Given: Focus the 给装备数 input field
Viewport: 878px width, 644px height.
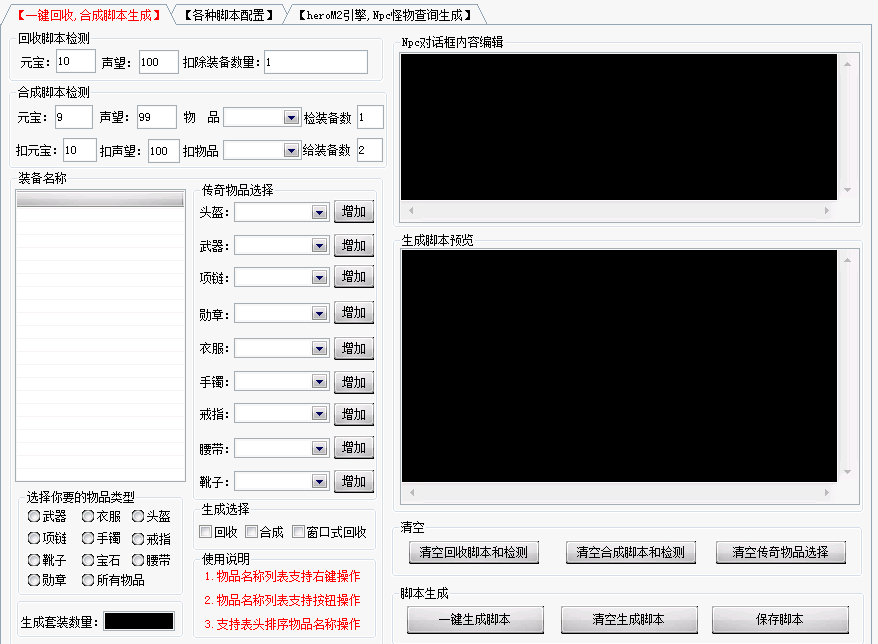Looking at the screenshot, I should coord(370,150).
